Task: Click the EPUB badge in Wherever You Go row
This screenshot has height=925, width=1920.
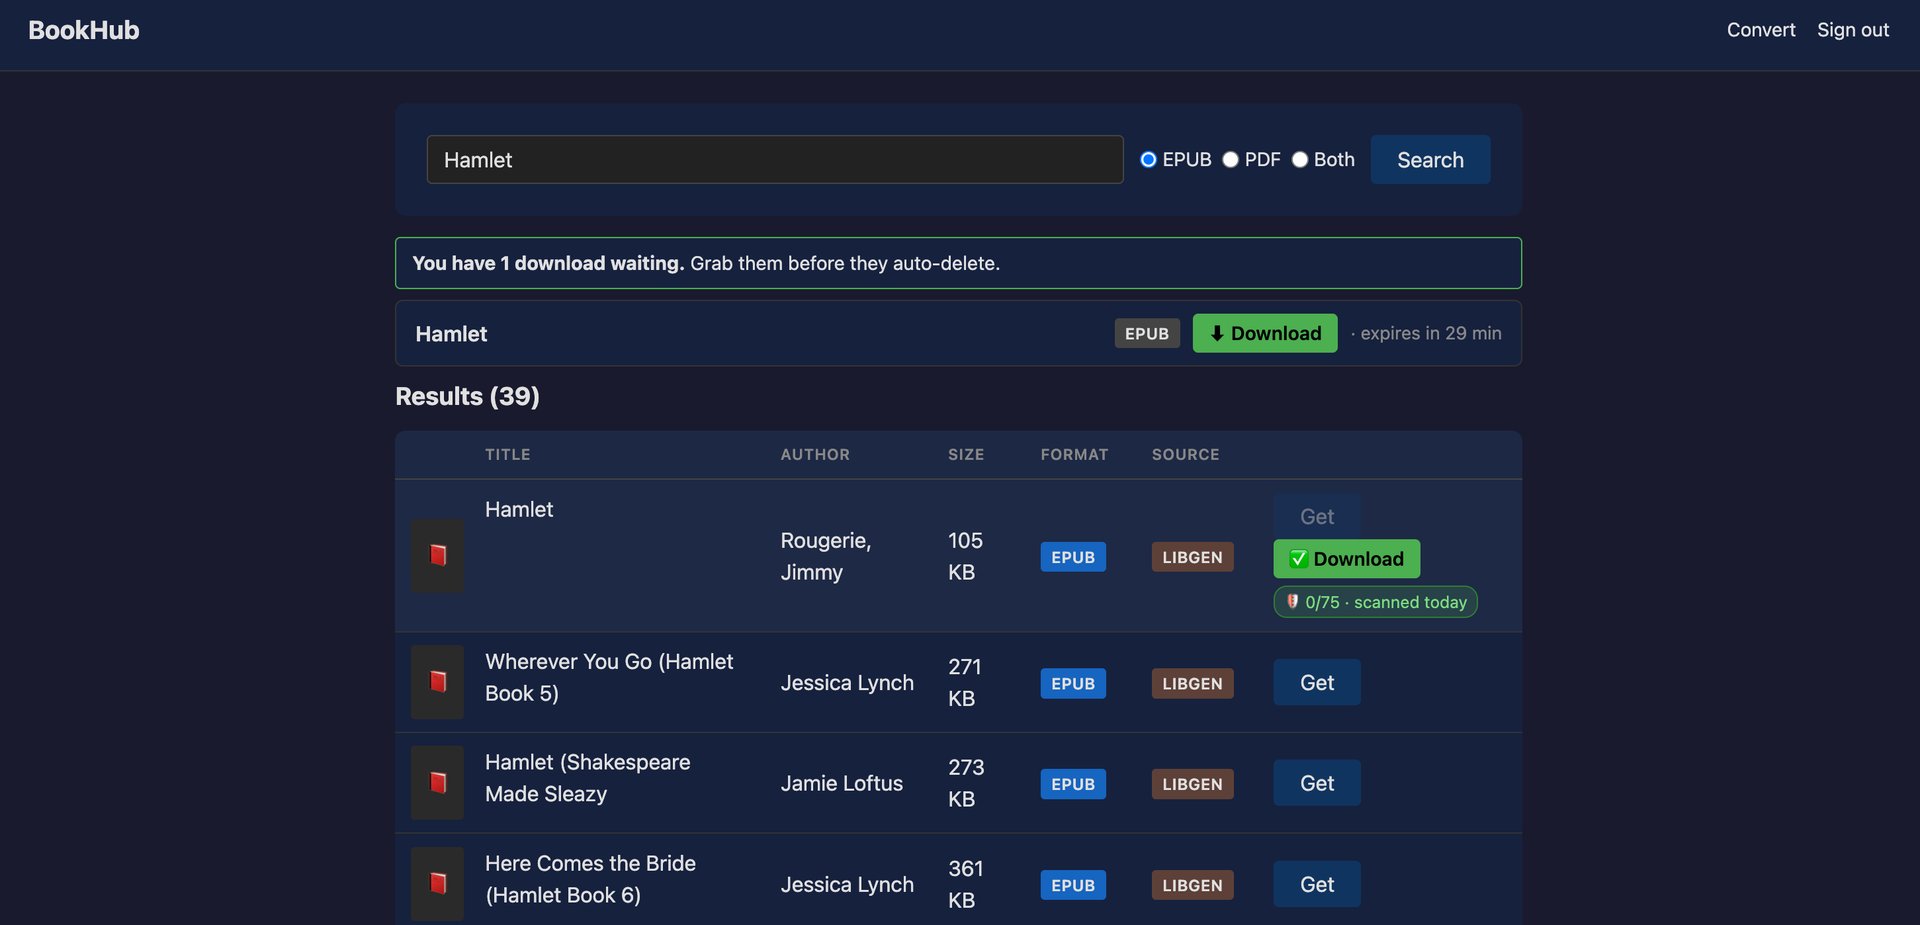Action: click(x=1073, y=683)
